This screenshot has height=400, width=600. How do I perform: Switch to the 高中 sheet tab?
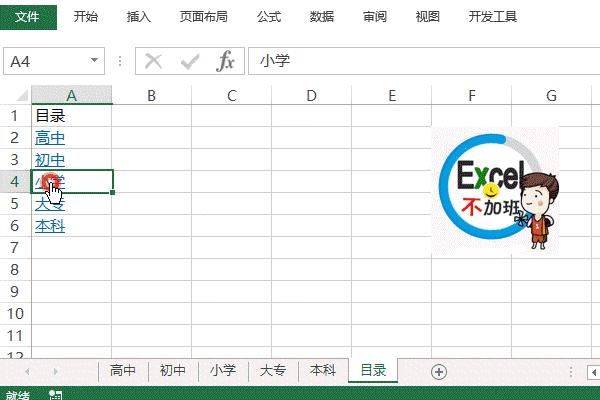(123, 371)
